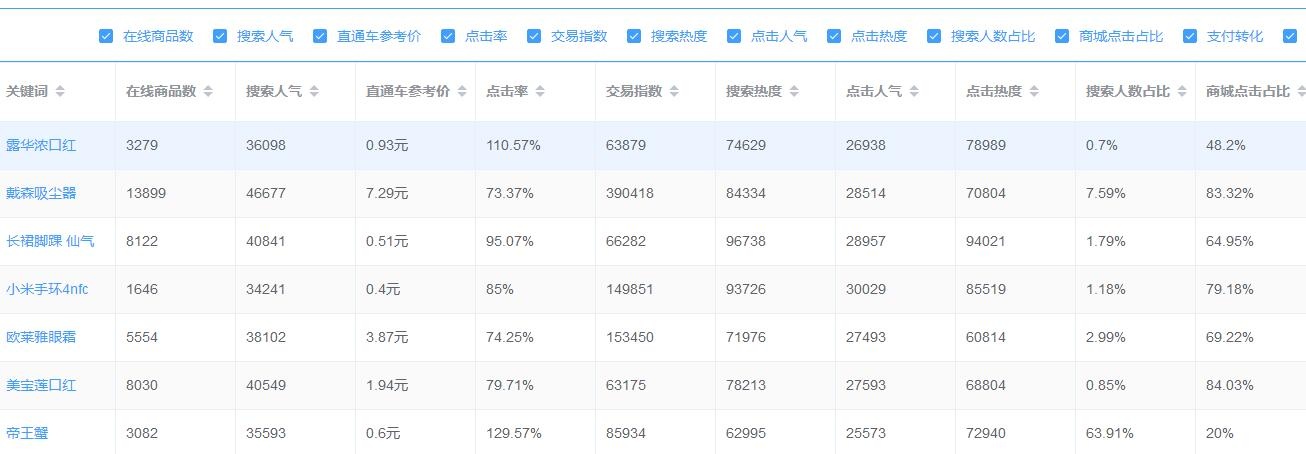1306x454 pixels.
Task: Toggle the 点击热度 checkbox
Action: pos(834,36)
